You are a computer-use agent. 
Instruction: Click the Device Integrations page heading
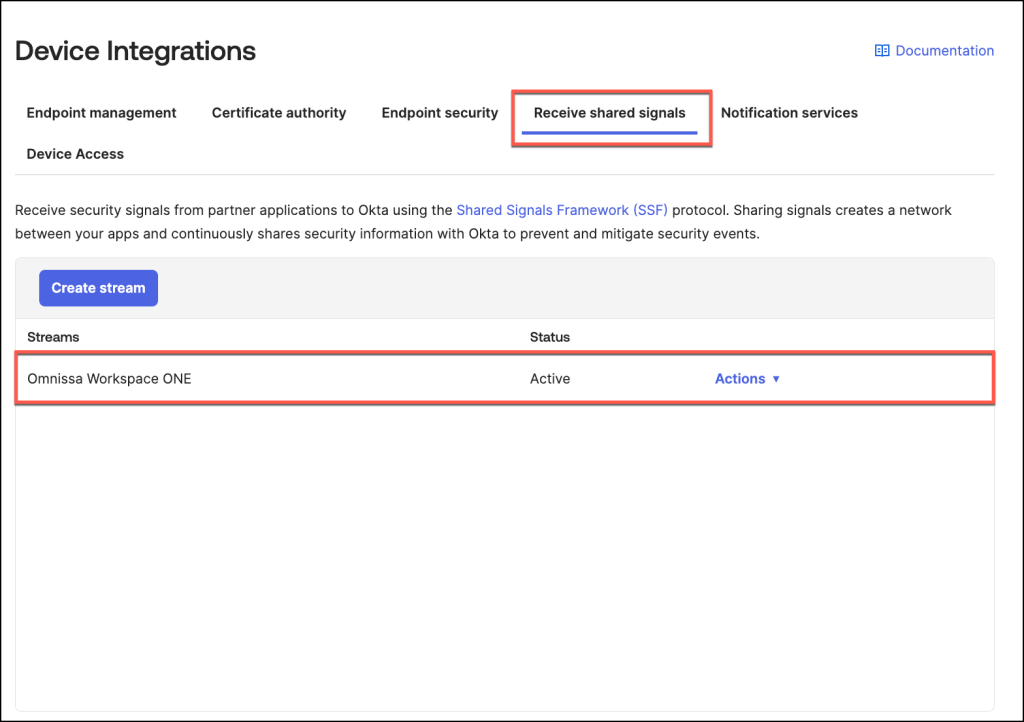(x=135, y=51)
